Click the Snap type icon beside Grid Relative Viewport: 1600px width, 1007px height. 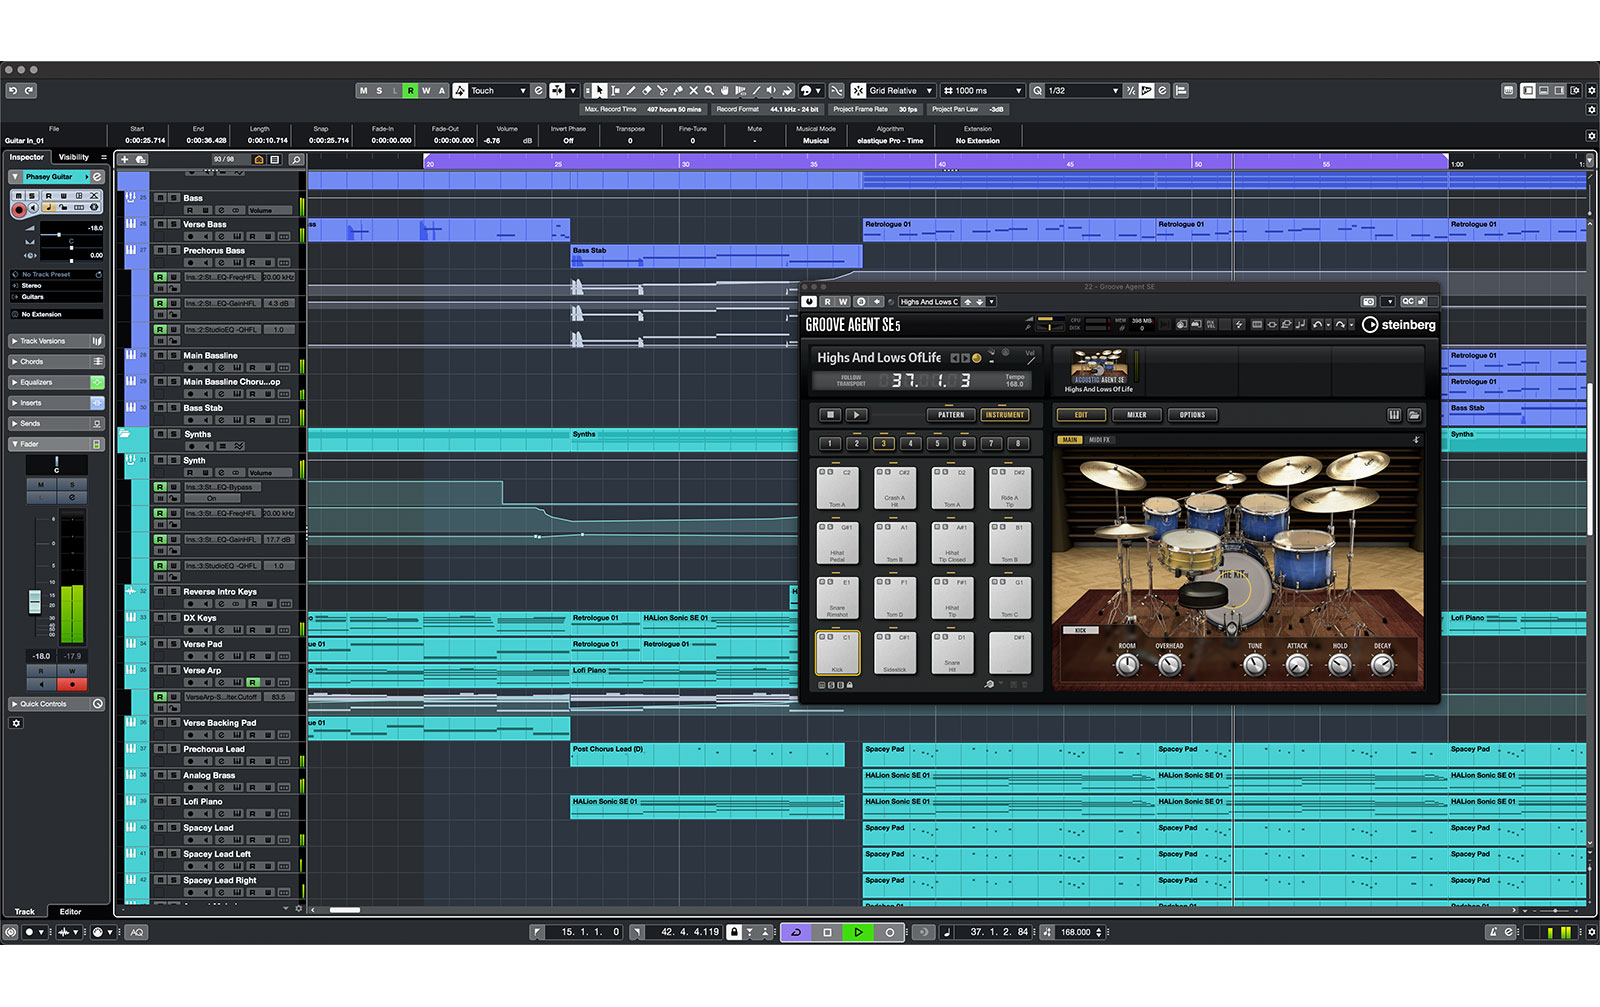pyautogui.click(x=858, y=90)
